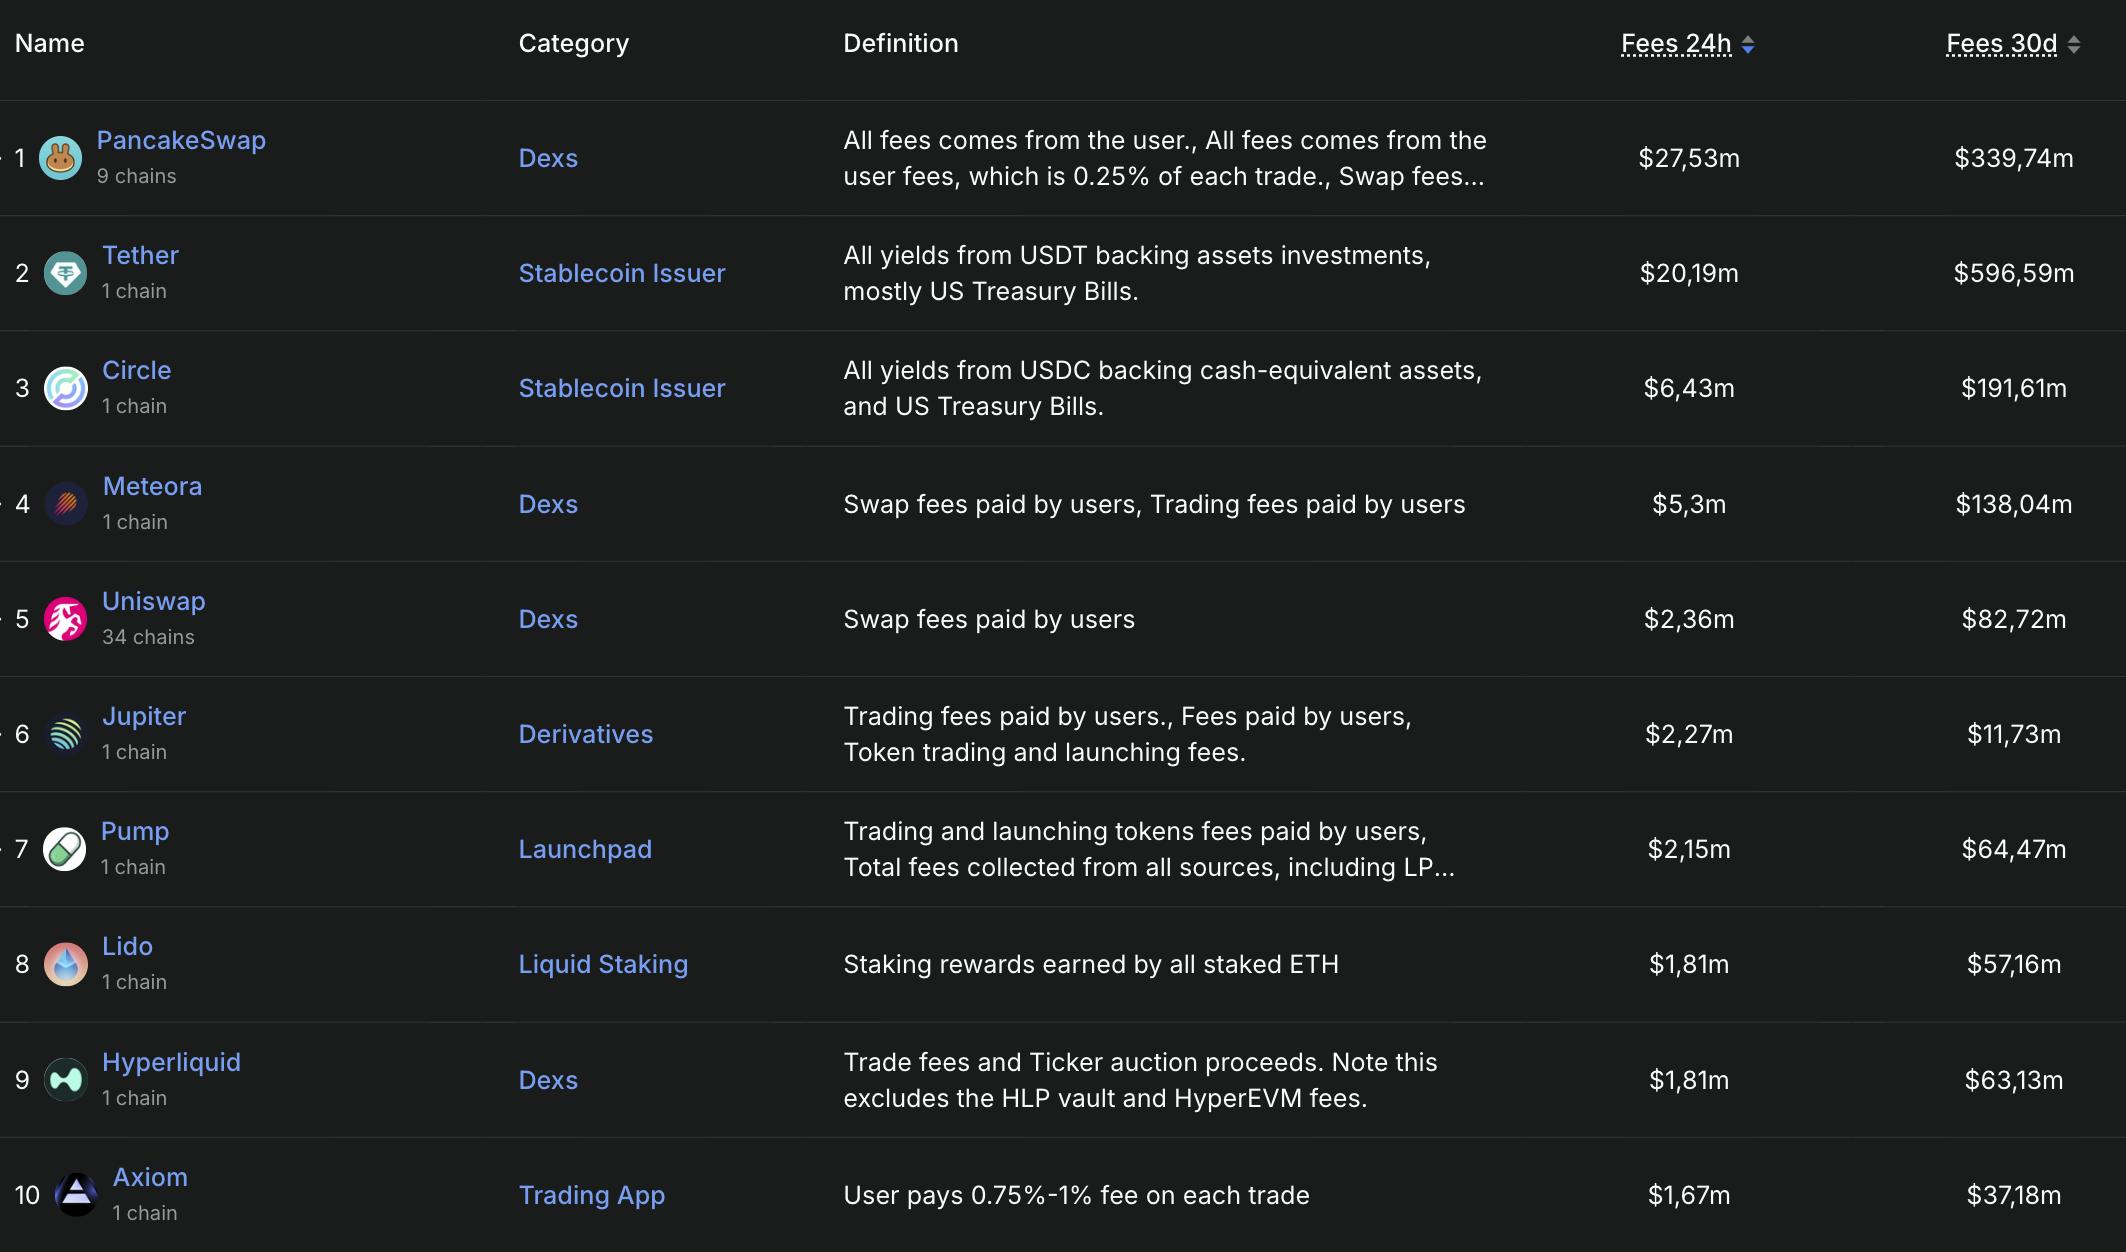Open the Liquid Staking category
This screenshot has width=2126, height=1252.
pyautogui.click(x=603, y=964)
